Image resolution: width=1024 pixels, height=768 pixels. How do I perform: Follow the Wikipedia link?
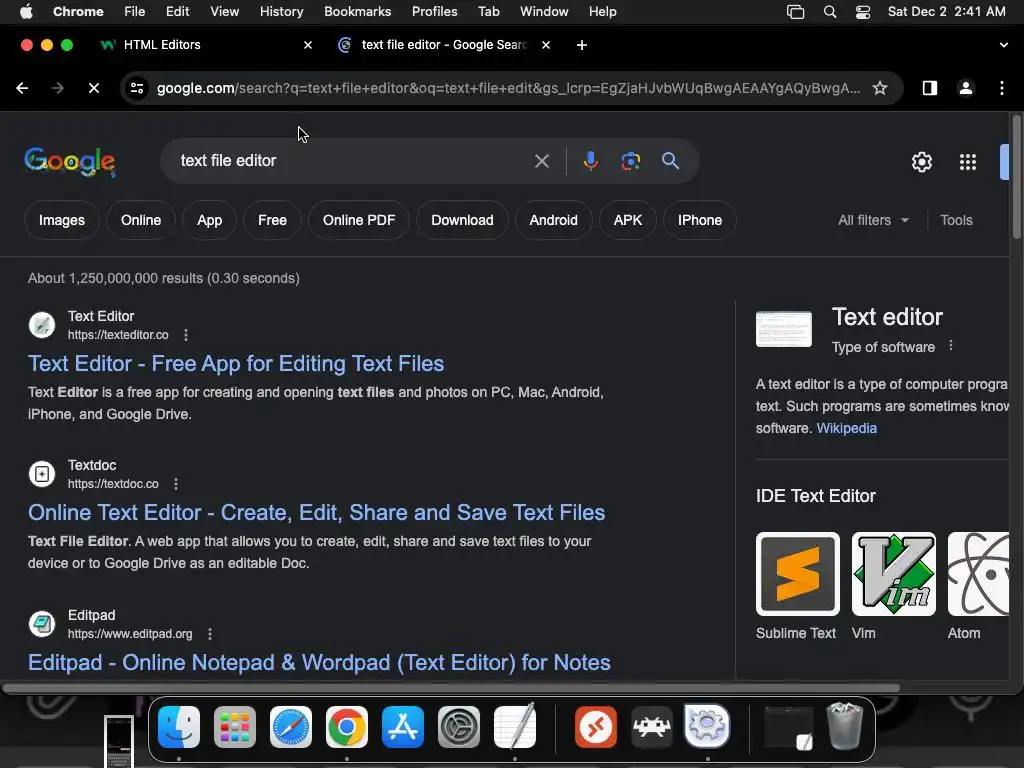(x=846, y=428)
